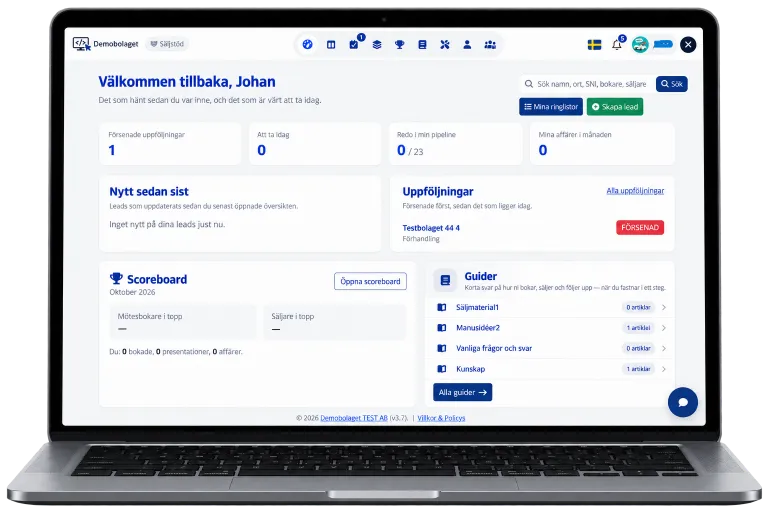
Task: Expand the Säljmaterial1 row chevron
Action: (x=664, y=307)
